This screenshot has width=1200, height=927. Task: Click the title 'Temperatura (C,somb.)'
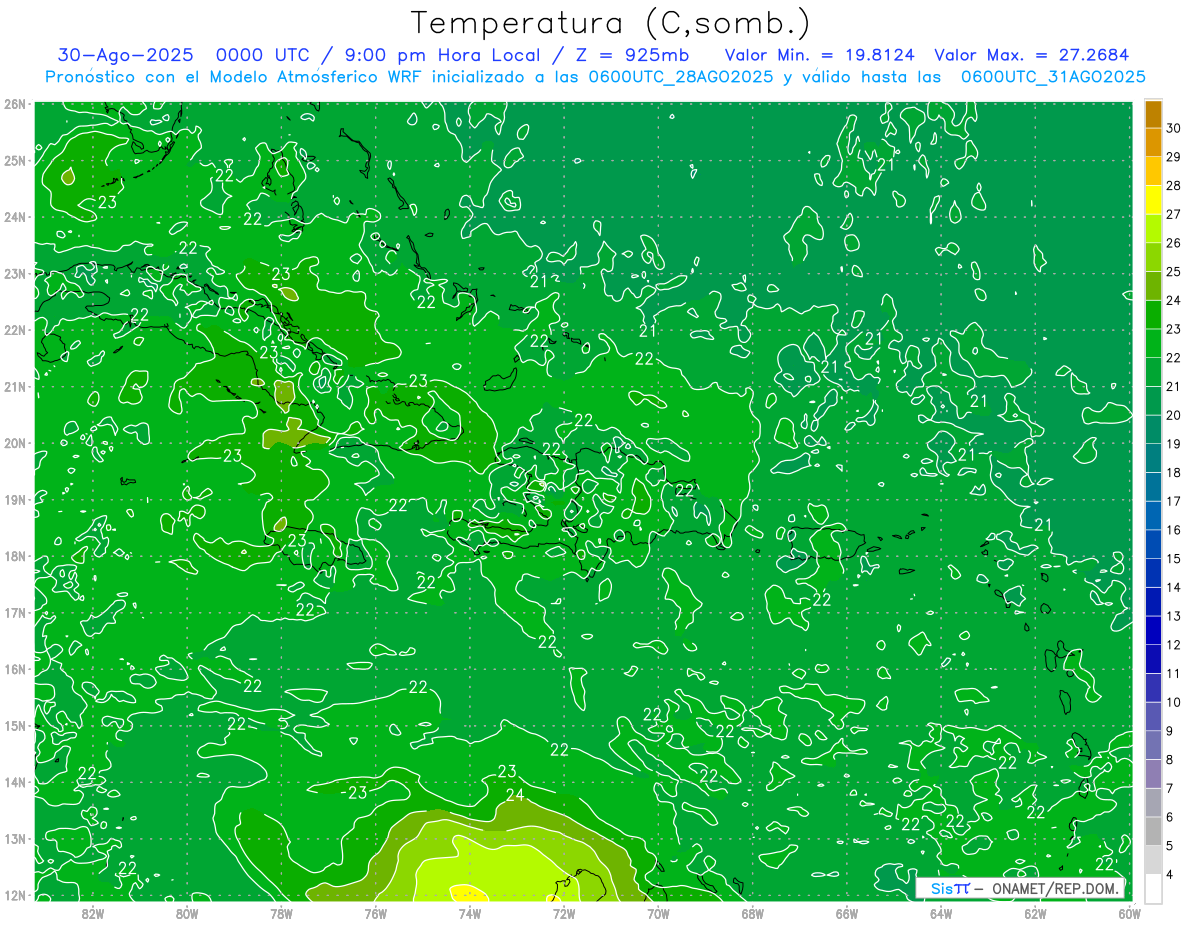click(611, 23)
